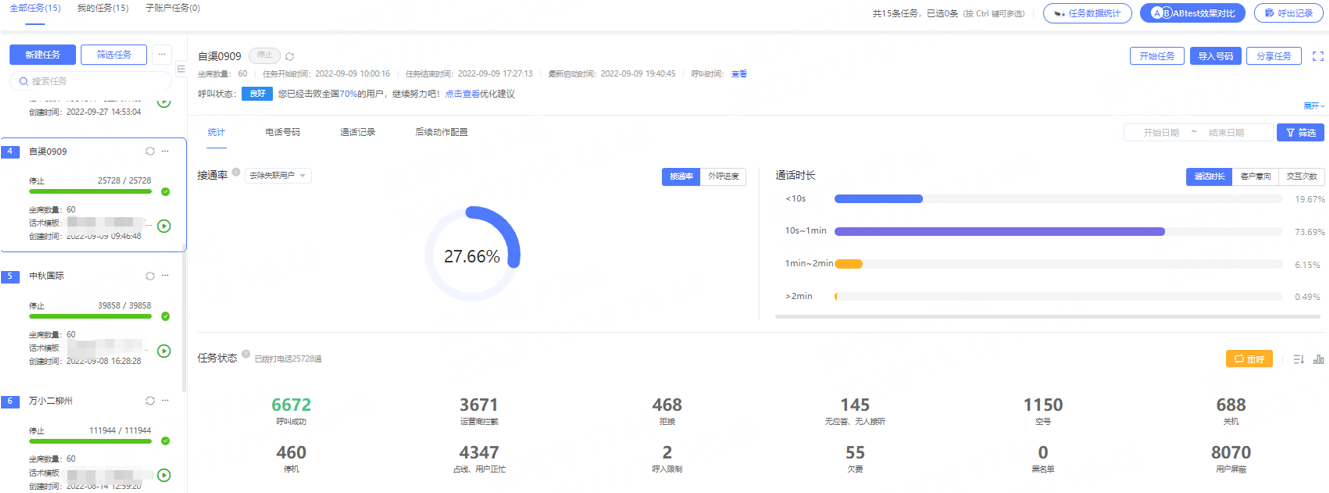Image resolution: width=1329 pixels, height=493 pixels.
Task: Toggle call chart to 客户意向
Action: coord(1255,176)
